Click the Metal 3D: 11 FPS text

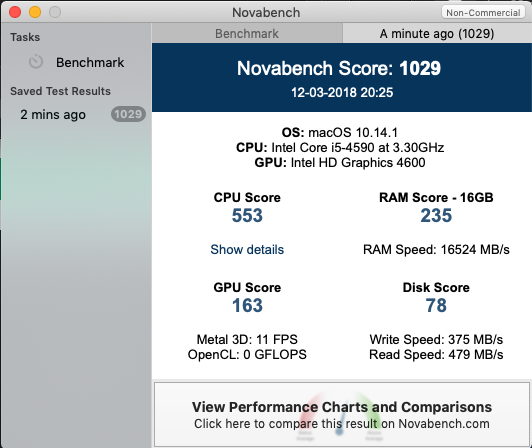247,339
